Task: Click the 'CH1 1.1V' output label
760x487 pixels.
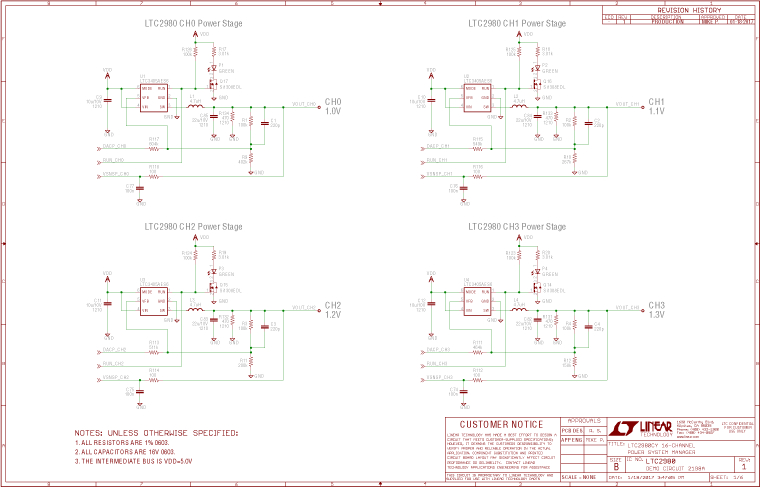Action: click(657, 107)
